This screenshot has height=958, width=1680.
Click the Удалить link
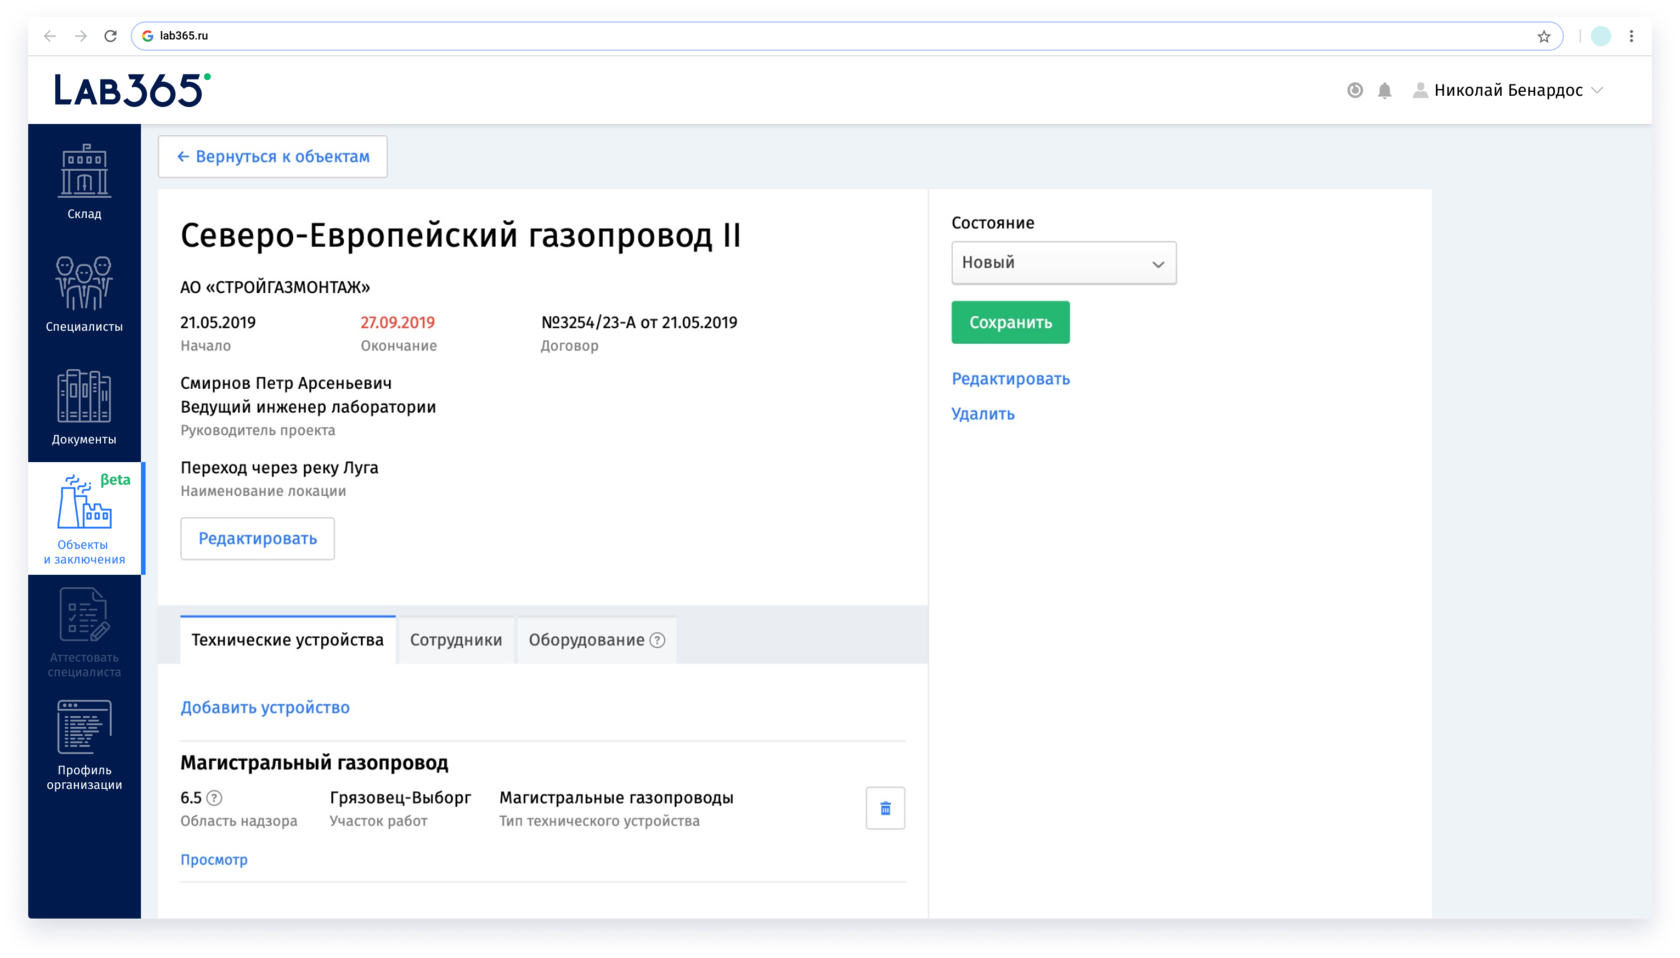983,414
